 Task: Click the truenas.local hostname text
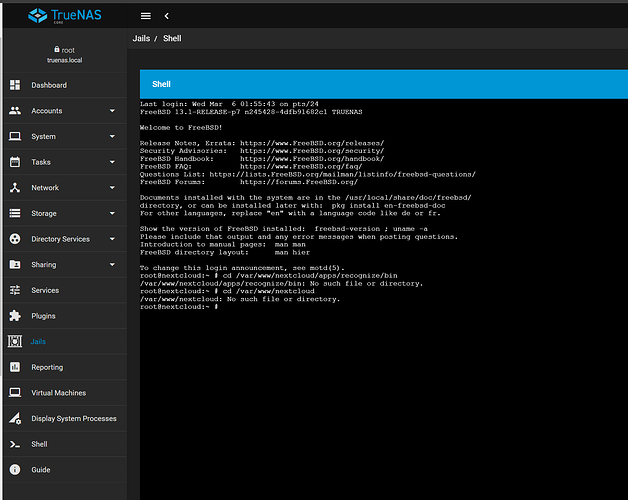click(x=64, y=60)
